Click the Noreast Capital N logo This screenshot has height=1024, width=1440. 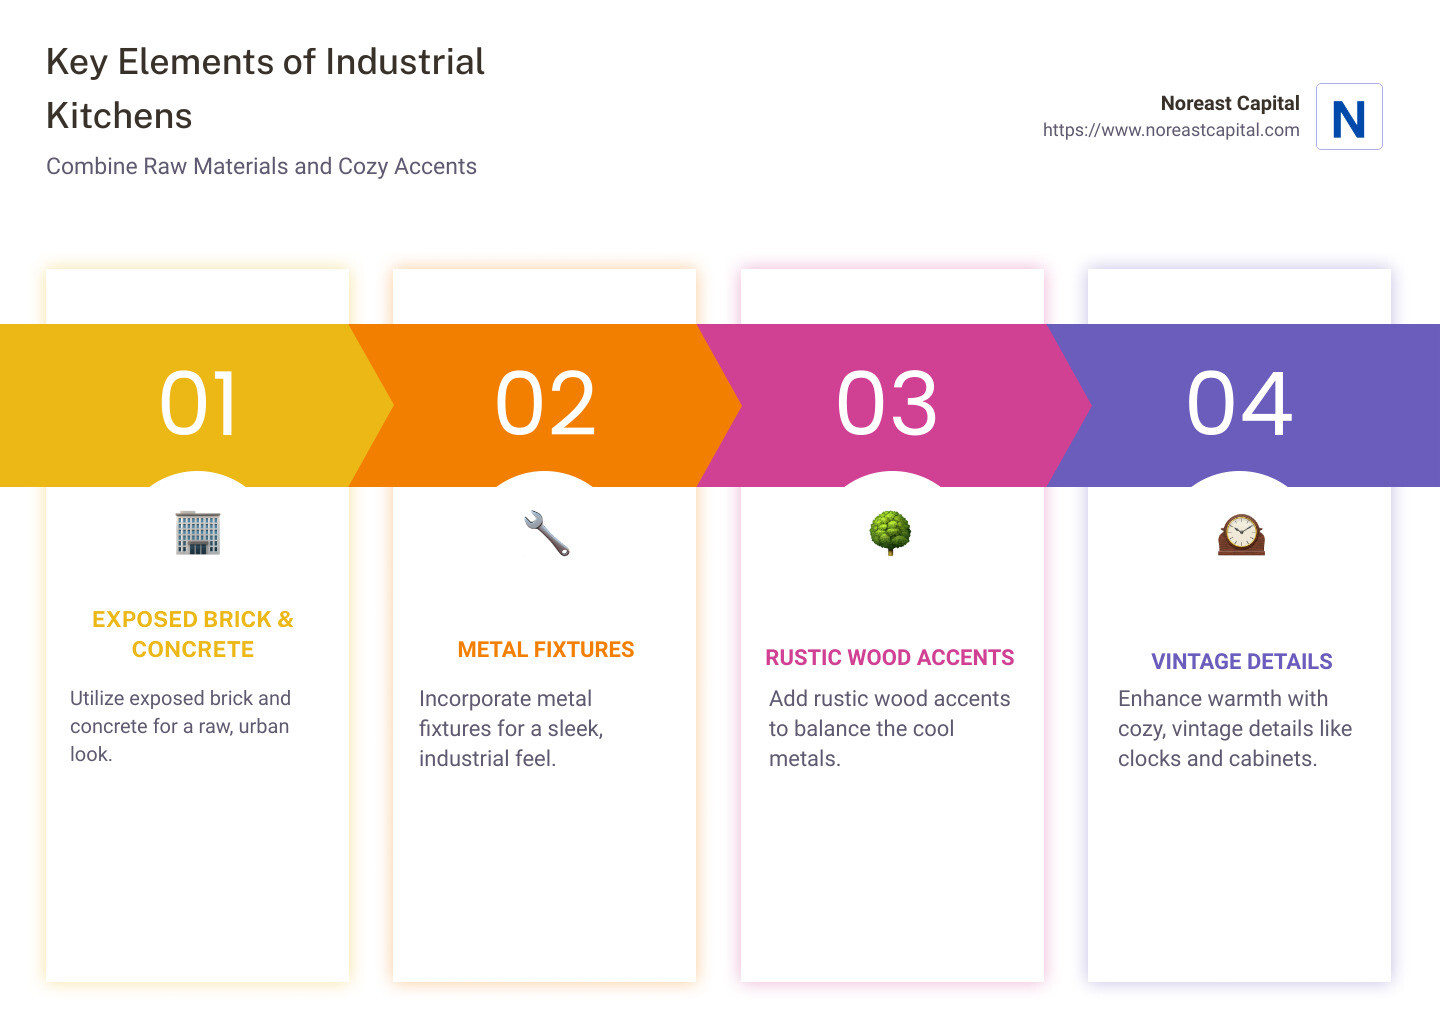coord(1349,116)
